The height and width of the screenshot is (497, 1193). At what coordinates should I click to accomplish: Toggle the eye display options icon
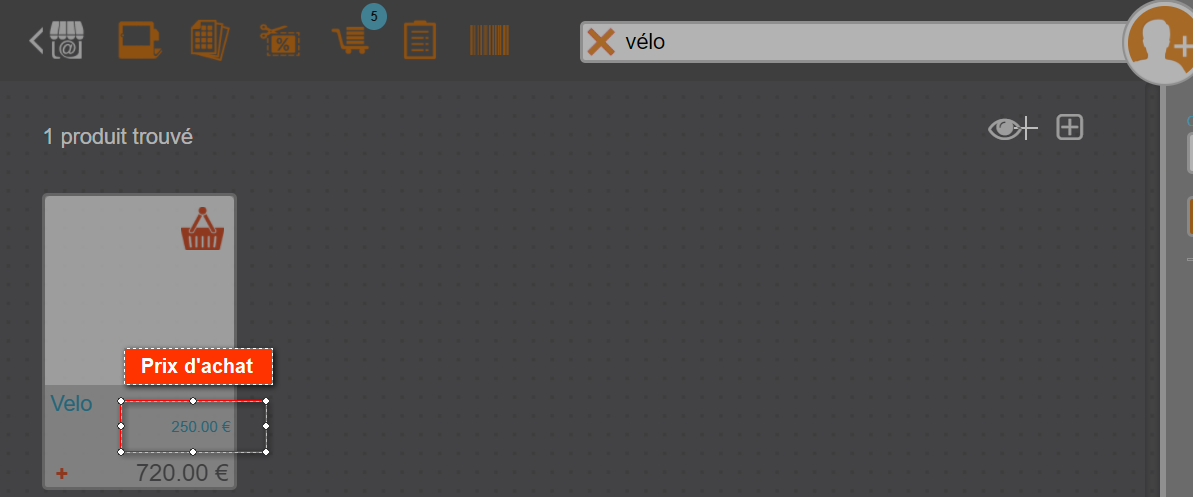coord(1013,129)
